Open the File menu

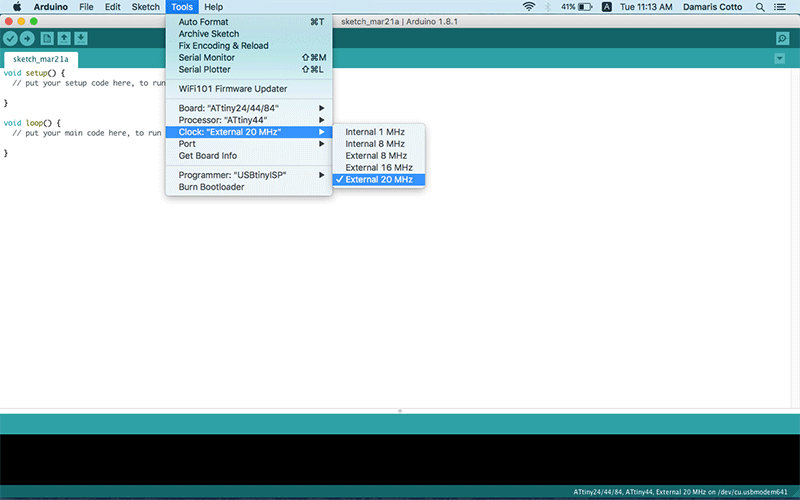point(86,7)
